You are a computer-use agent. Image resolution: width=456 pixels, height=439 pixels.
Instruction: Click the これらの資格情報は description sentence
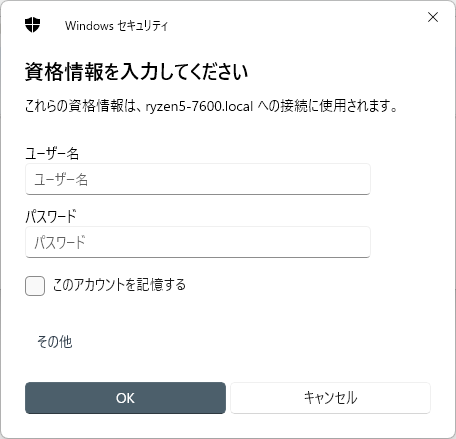pyautogui.click(x=211, y=106)
